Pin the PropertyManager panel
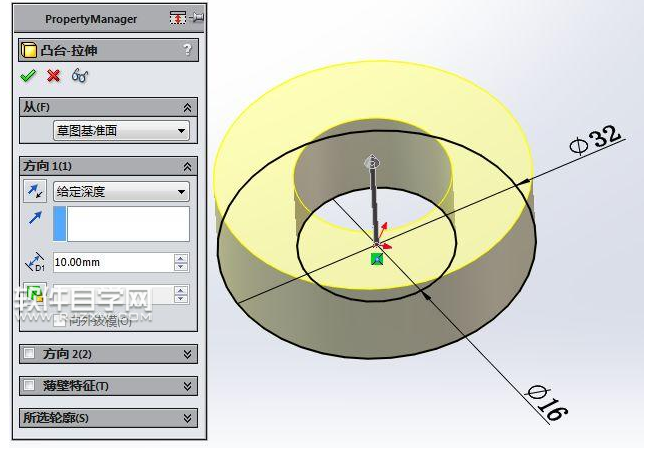Viewport: 645px width, 457px height. pyautogui.click(x=196, y=18)
